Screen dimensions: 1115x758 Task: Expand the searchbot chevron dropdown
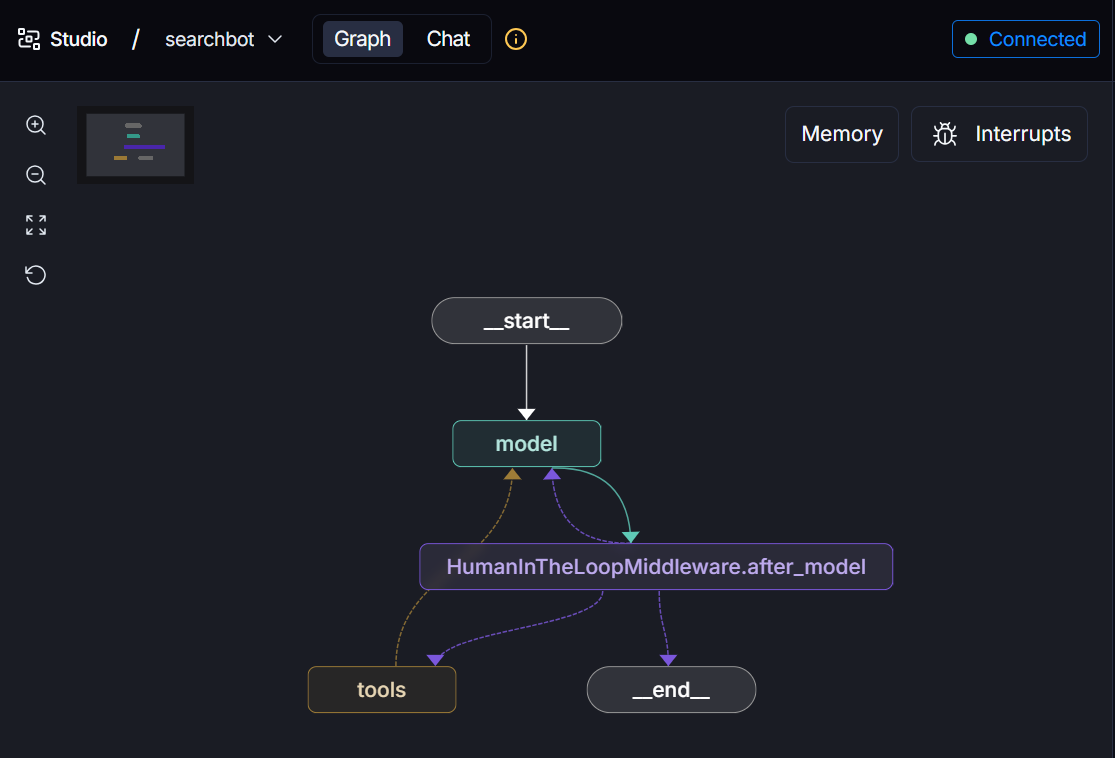tap(275, 39)
